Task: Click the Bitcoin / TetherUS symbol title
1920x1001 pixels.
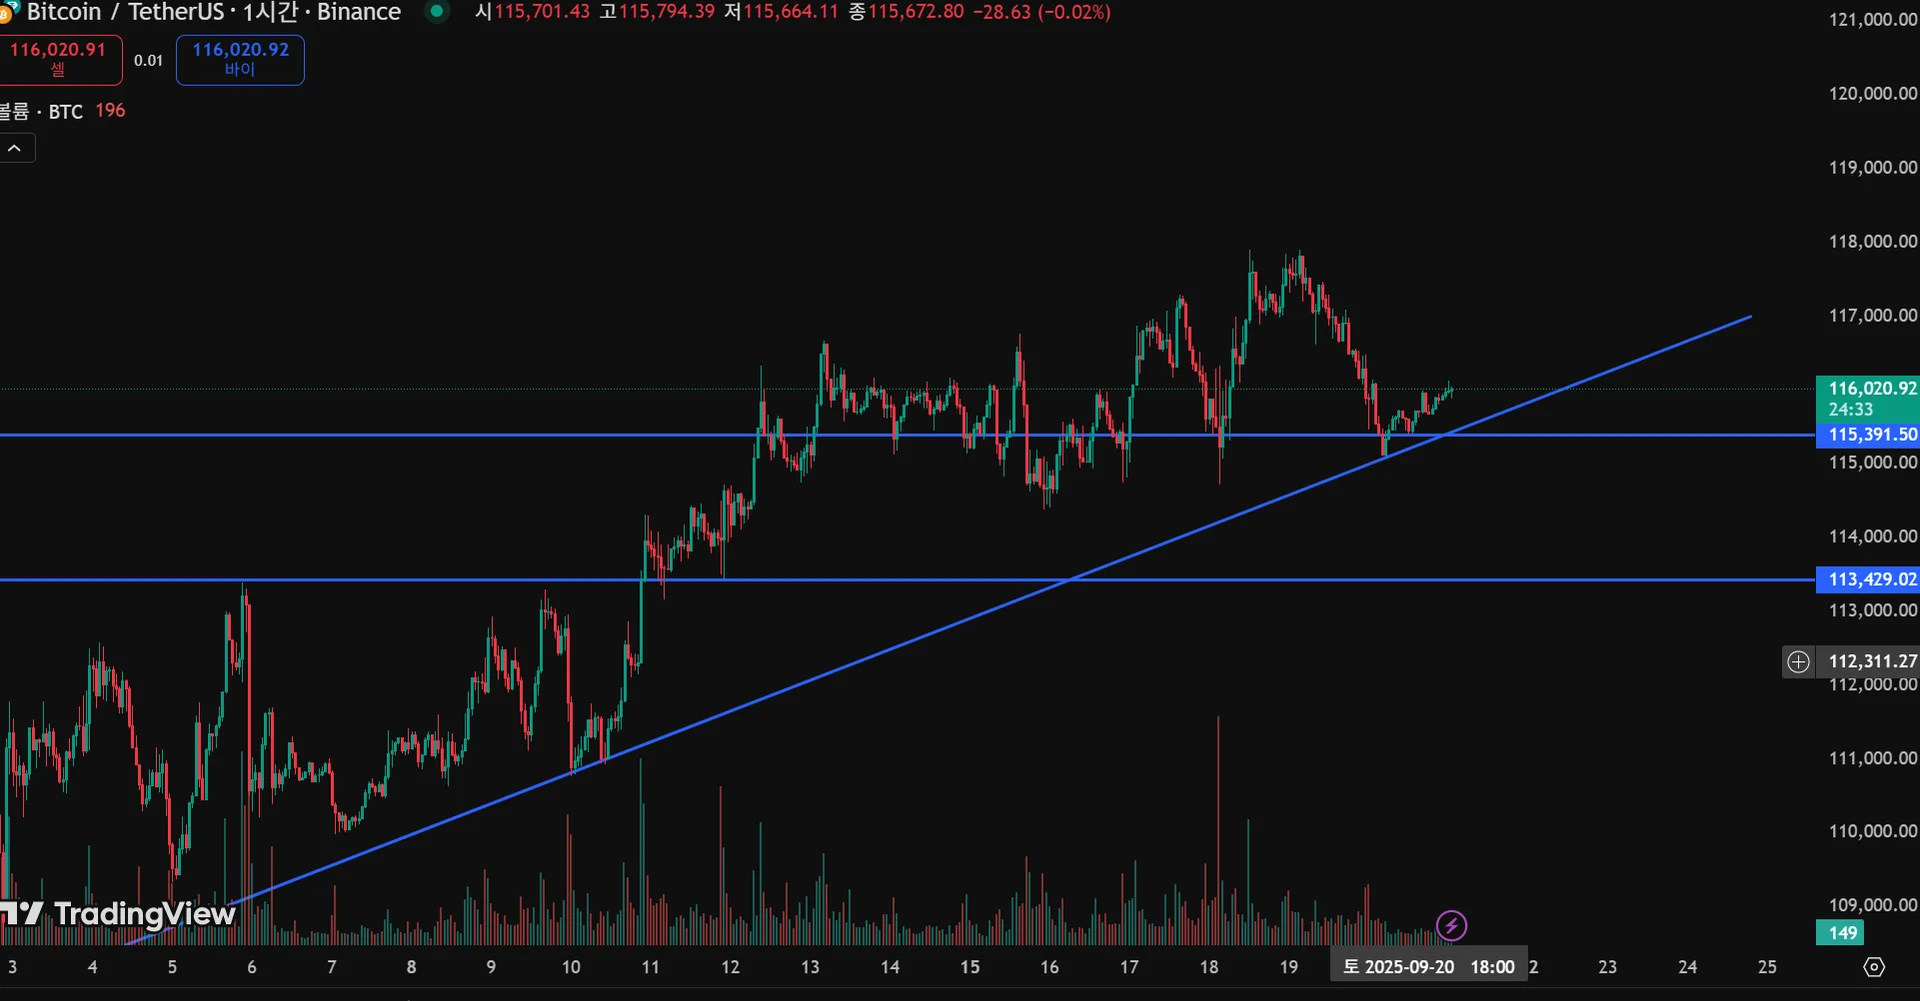Action: 126,12
